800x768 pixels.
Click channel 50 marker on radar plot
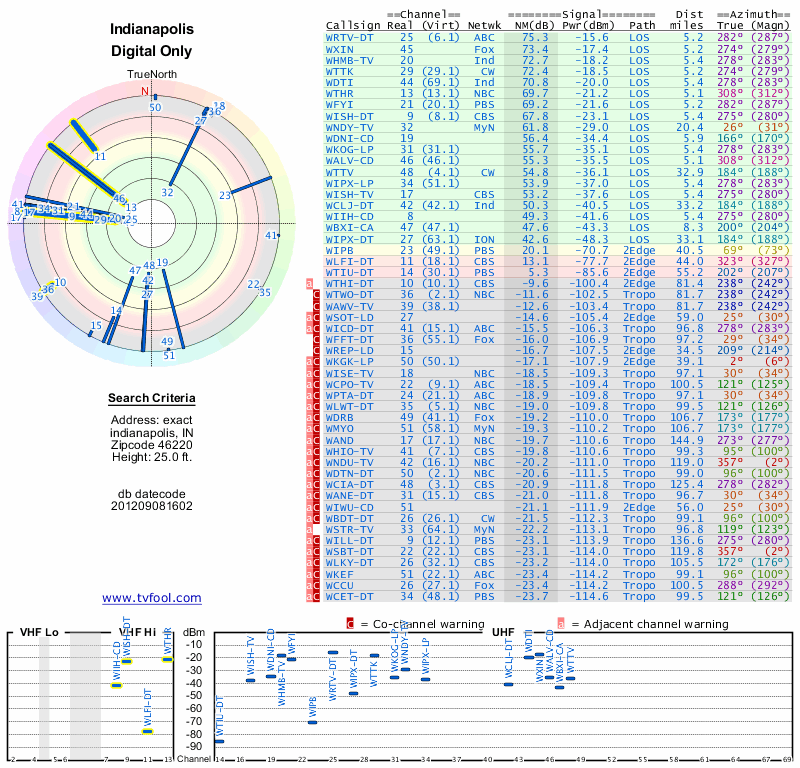point(155,107)
